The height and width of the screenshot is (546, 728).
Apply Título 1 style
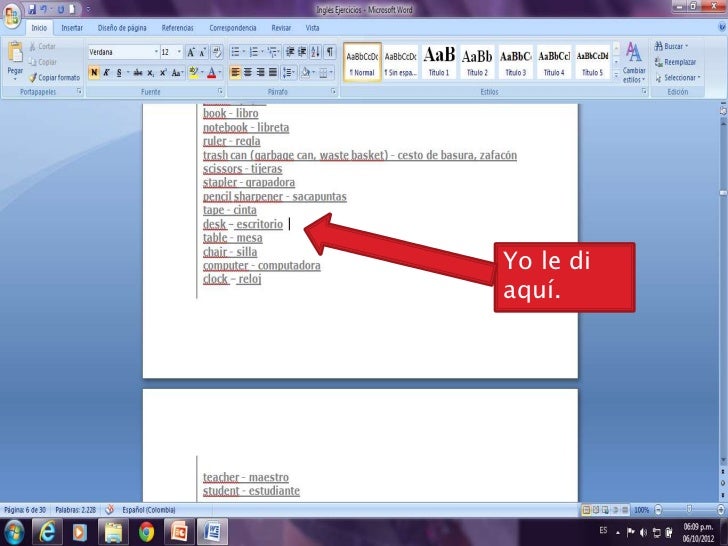[x=439, y=62]
